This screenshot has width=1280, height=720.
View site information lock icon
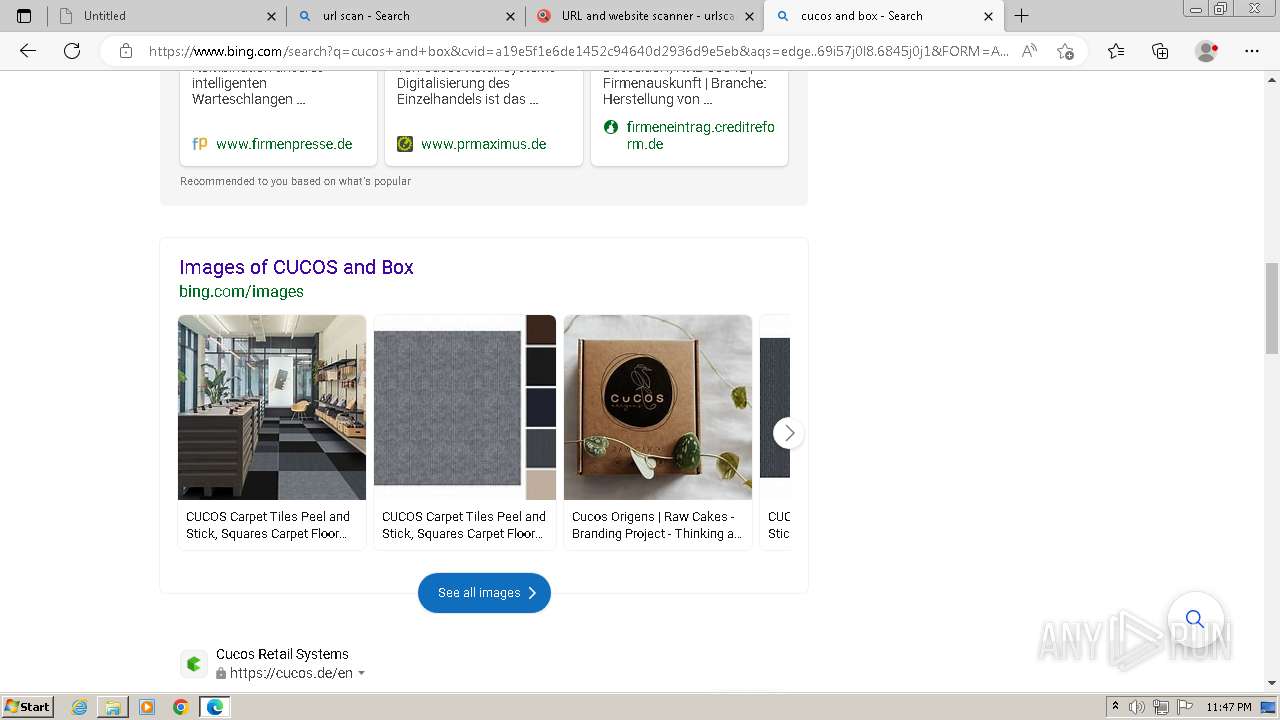(125, 51)
